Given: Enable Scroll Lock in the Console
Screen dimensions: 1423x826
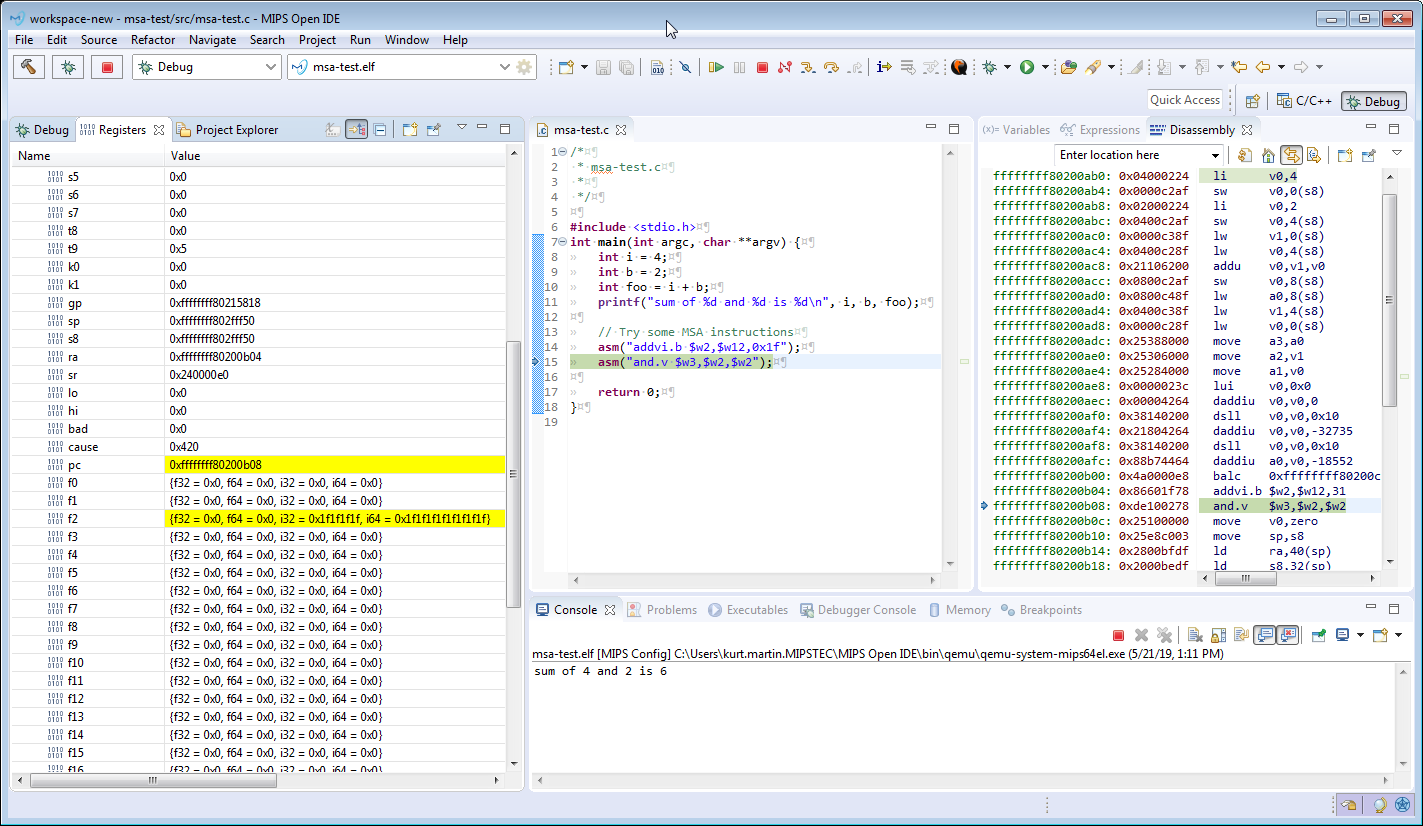Looking at the screenshot, I should 1218,634.
